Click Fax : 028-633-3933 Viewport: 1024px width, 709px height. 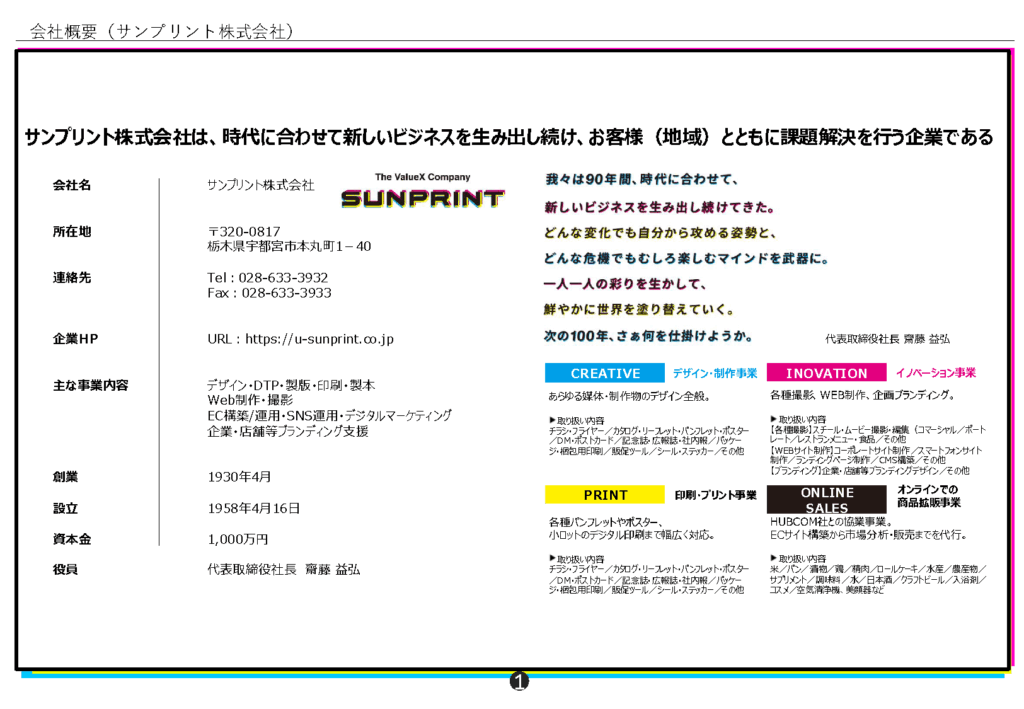269,293
